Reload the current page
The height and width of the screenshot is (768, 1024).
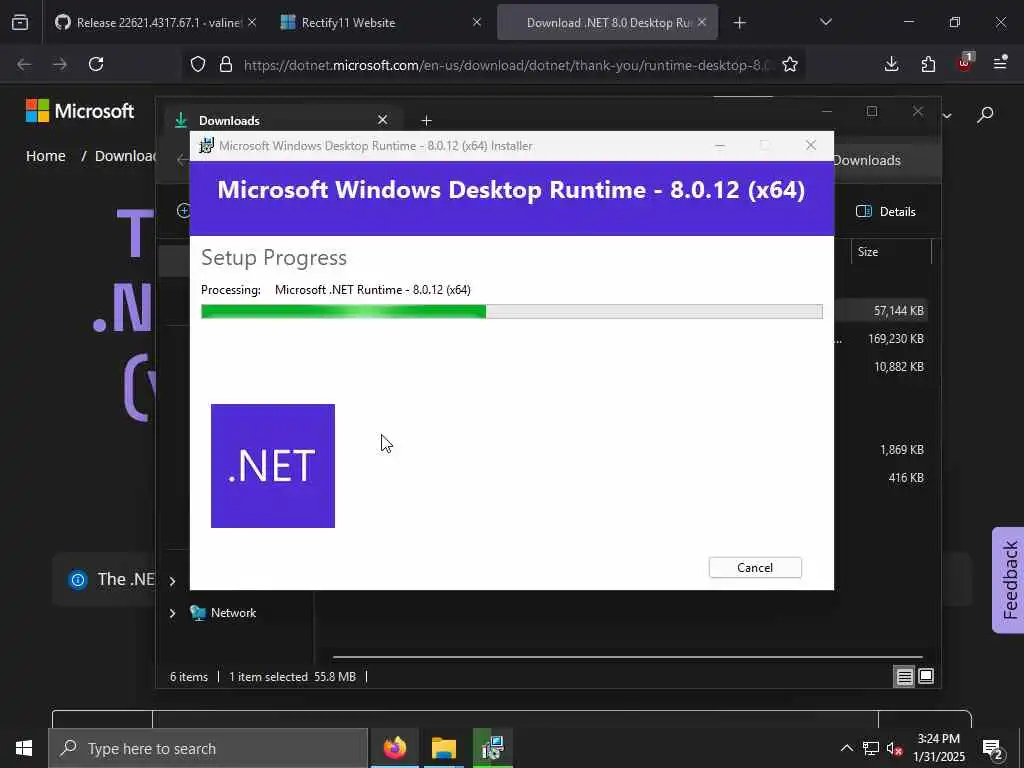click(x=96, y=64)
